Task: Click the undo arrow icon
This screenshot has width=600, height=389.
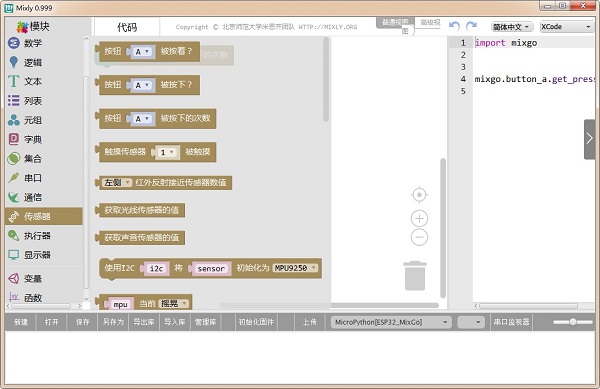Action: click(x=454, y=26)
